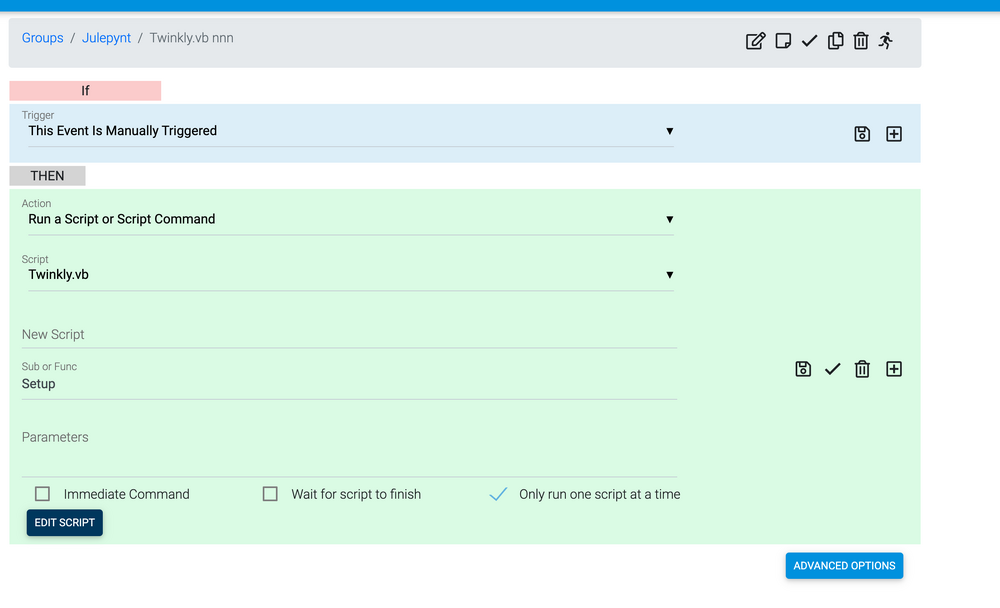Click the edit pencil icon in header
Screen dimensions: 1000x608
(x=756, y=41)
